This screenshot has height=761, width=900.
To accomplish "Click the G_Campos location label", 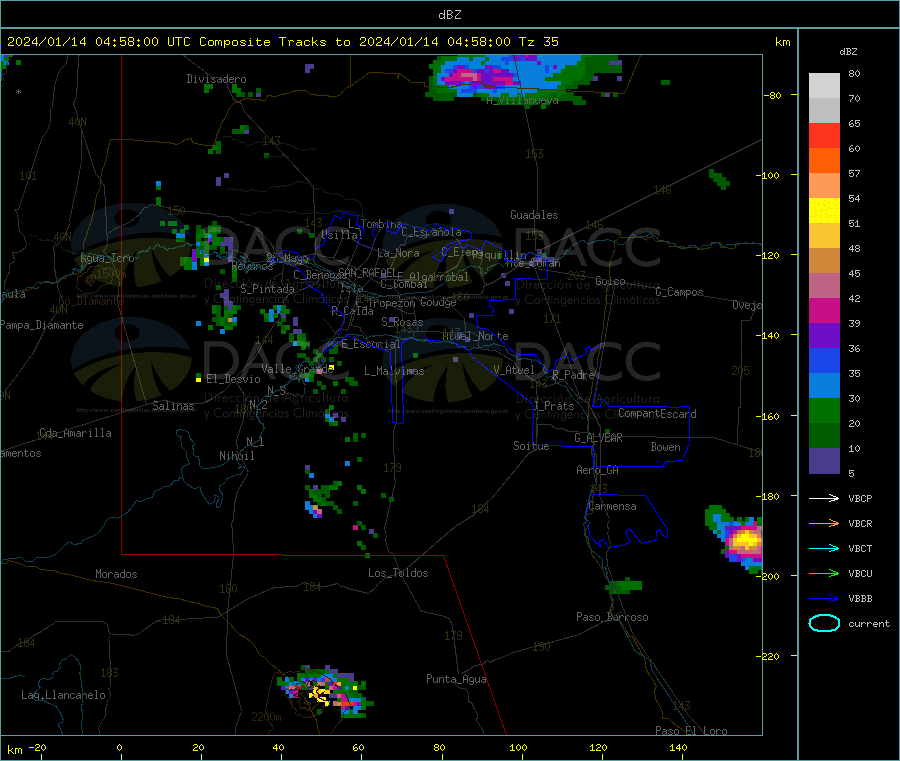I will click(x=679, y=292).
